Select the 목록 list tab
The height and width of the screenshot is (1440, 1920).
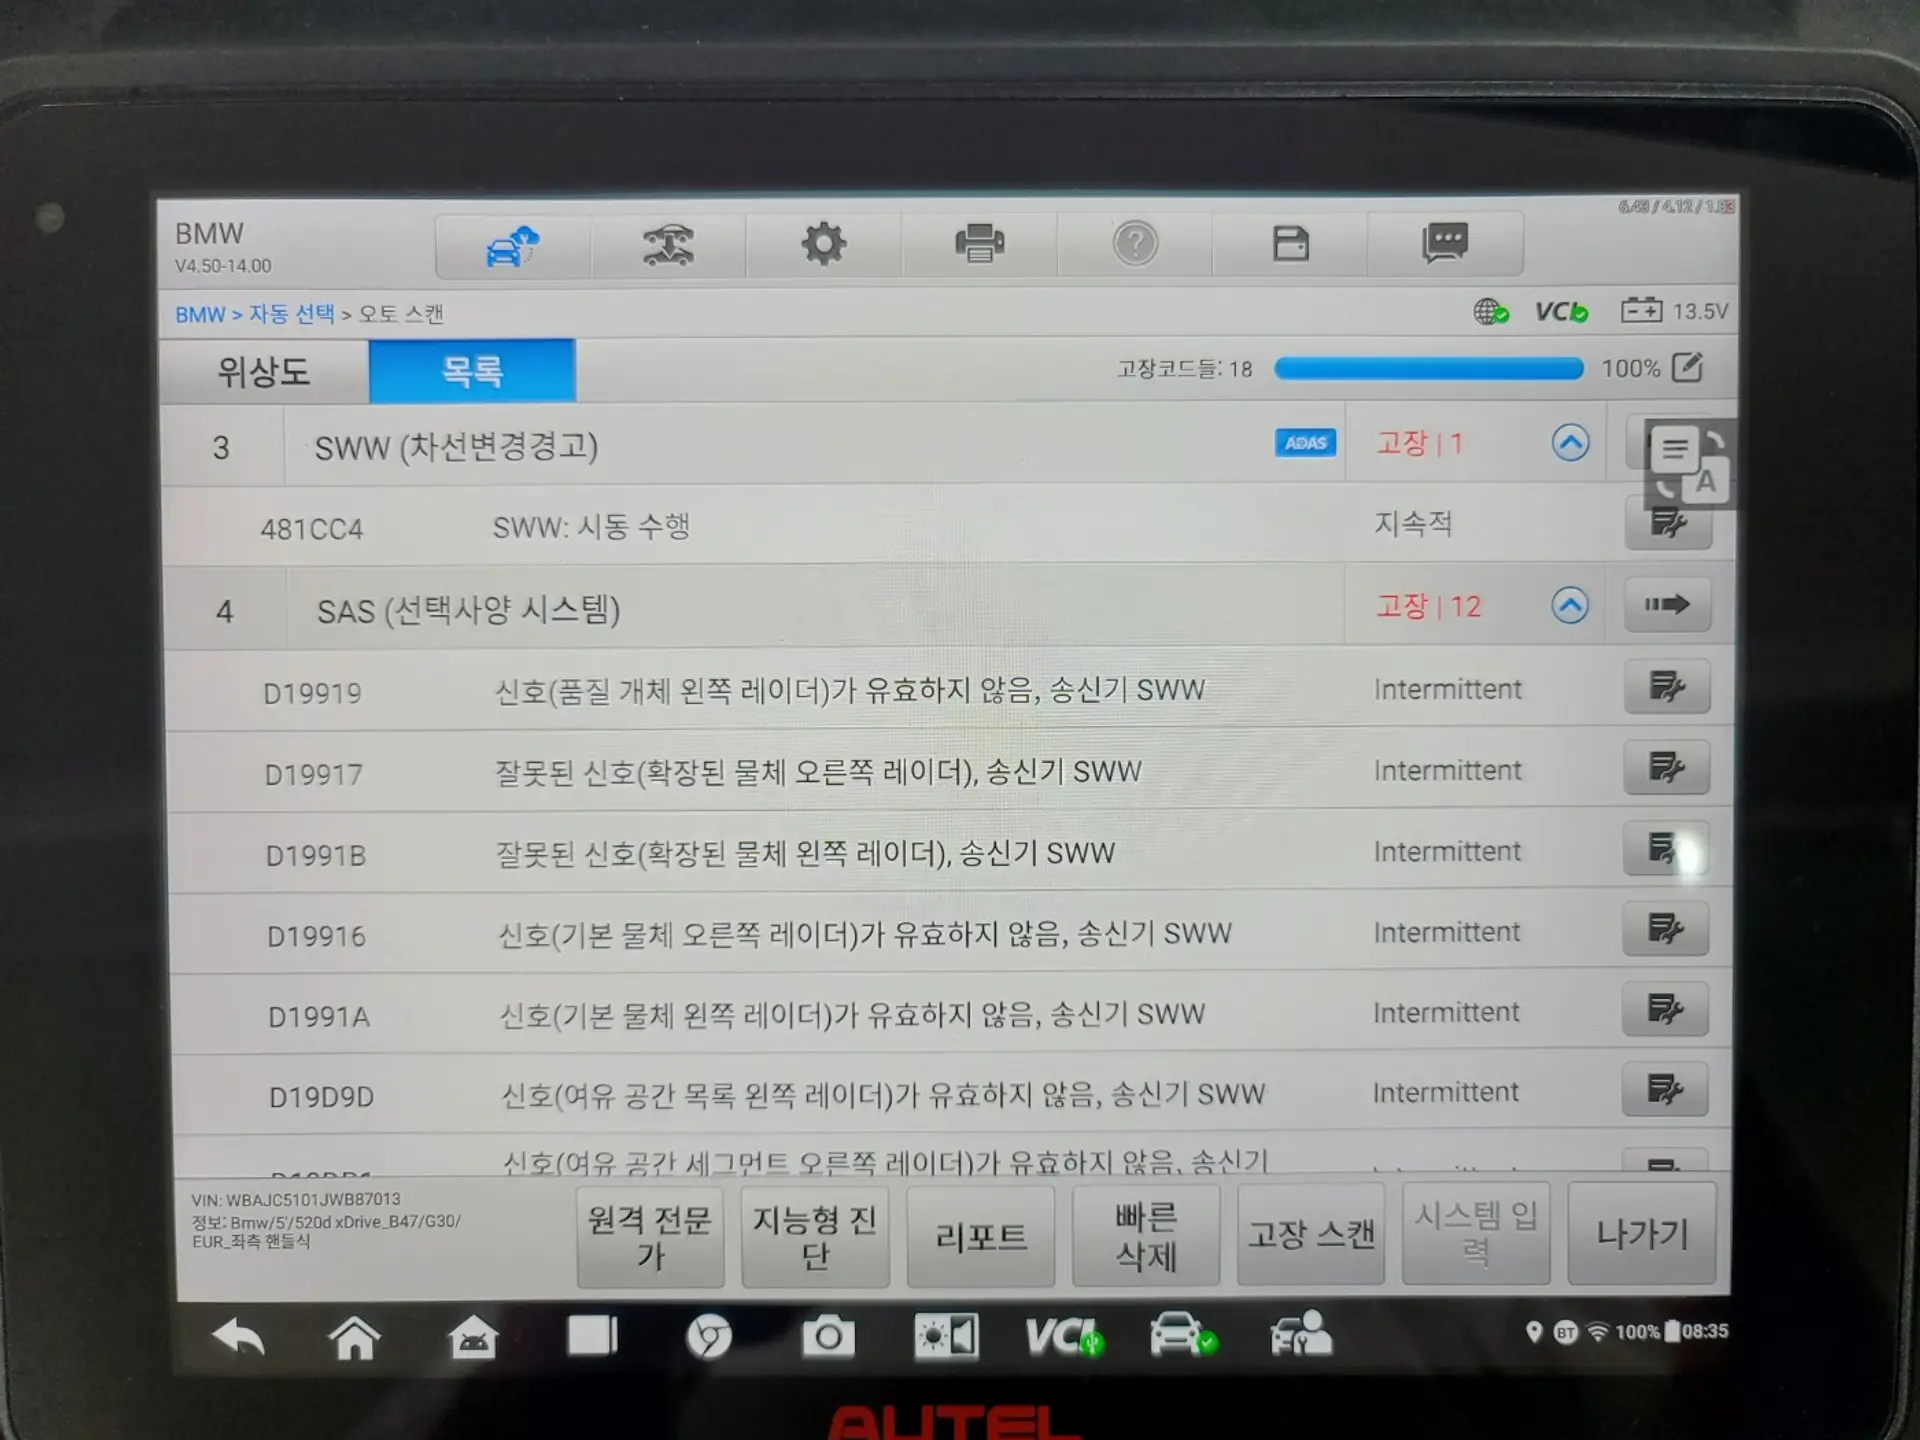pos(472,371)
